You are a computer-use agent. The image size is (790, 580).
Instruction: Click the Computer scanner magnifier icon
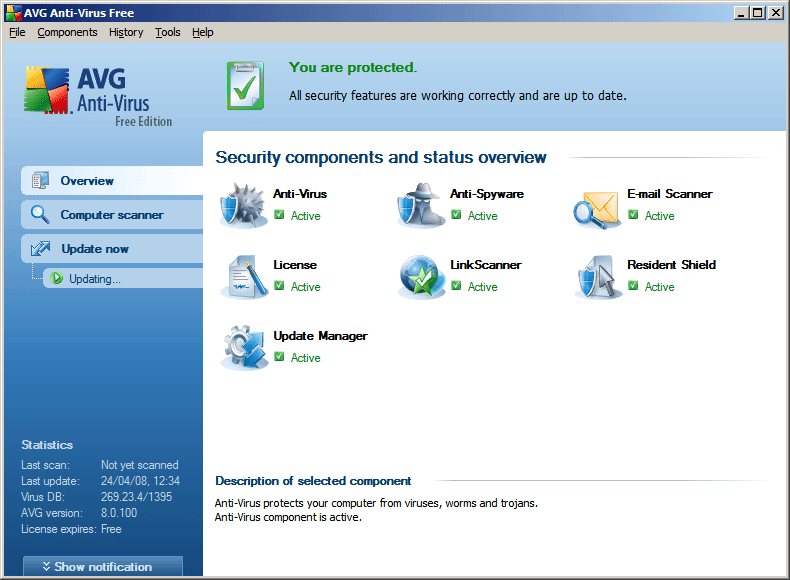click(40, 214)
